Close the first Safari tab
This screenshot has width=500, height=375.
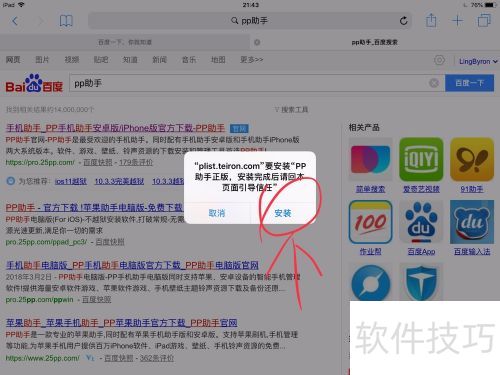pos(257,42)
